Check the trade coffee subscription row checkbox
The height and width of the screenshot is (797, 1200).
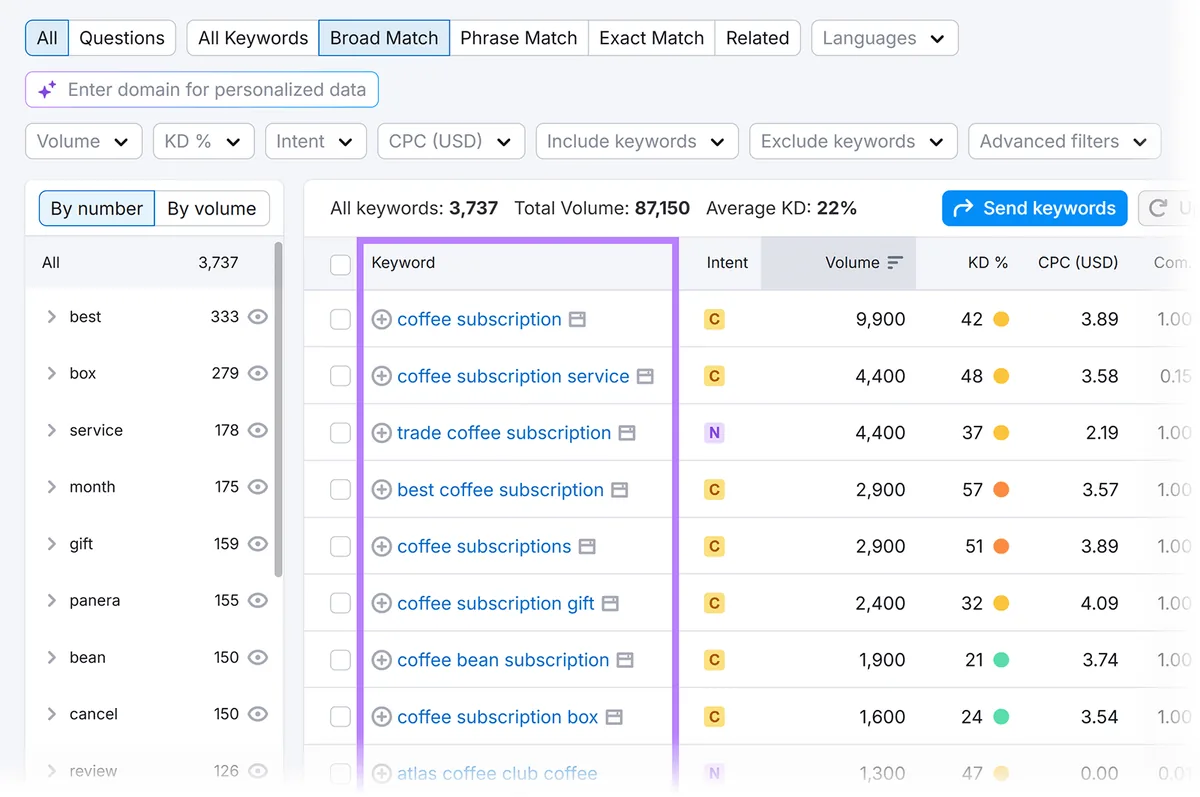point(341,433)
